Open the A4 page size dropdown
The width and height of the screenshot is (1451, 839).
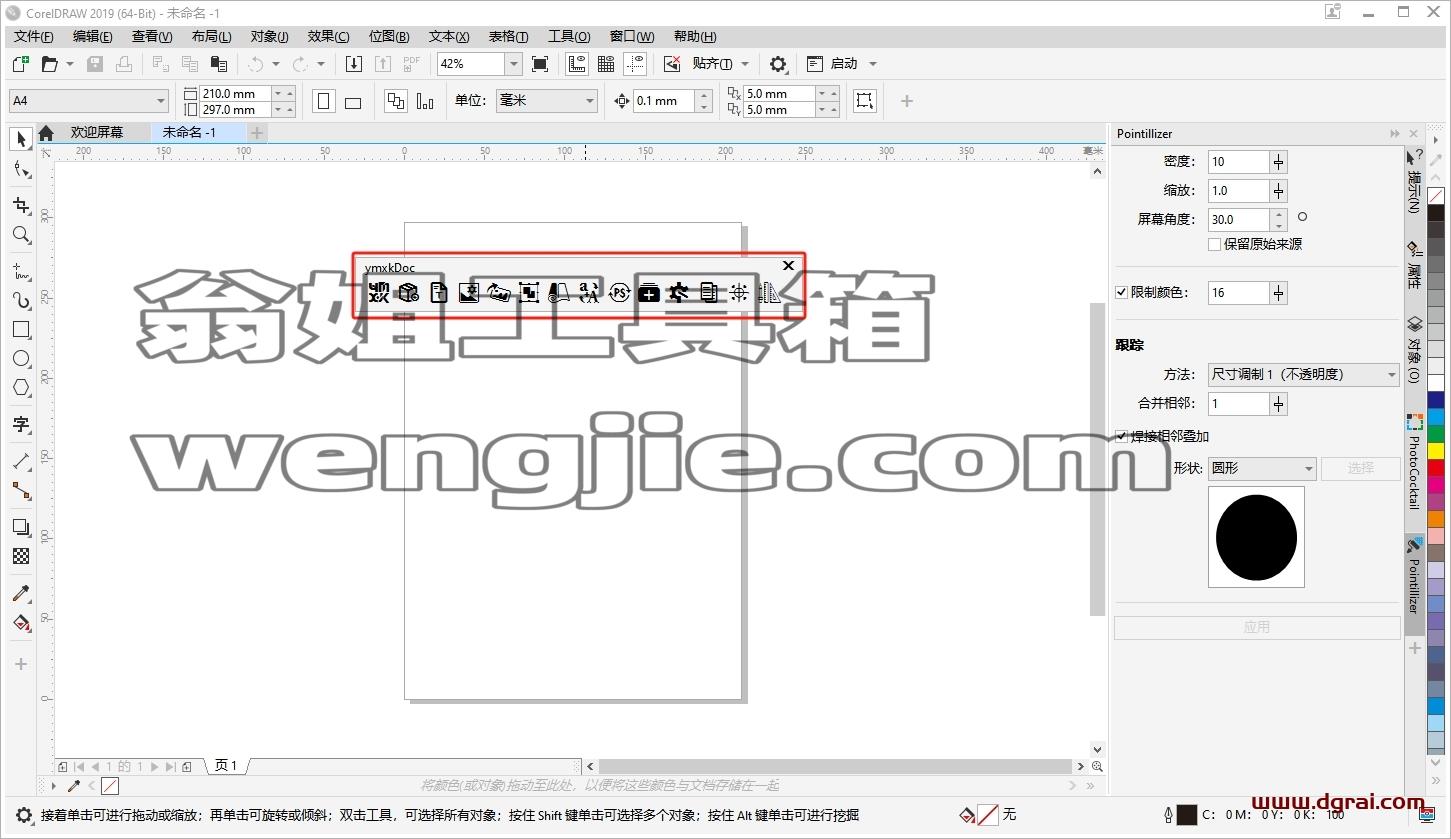point(161,101)
